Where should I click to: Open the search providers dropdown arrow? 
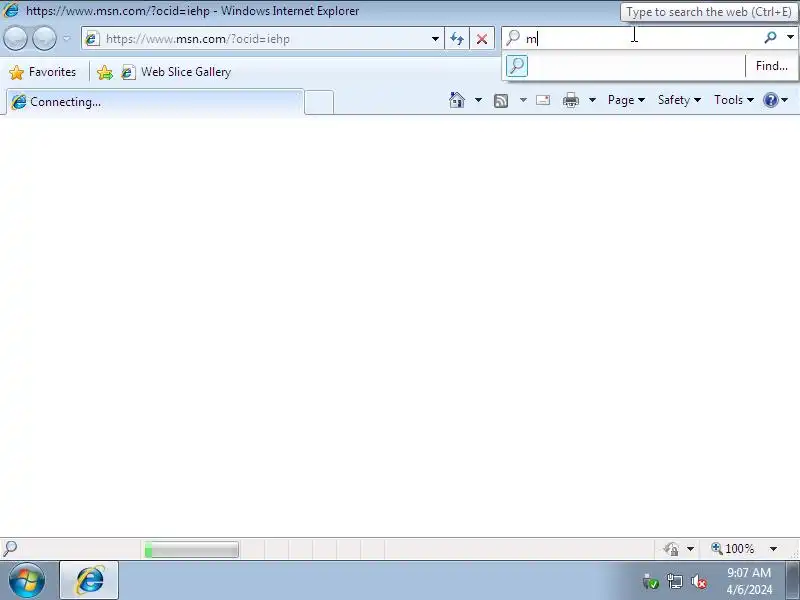tap(790, 37)
